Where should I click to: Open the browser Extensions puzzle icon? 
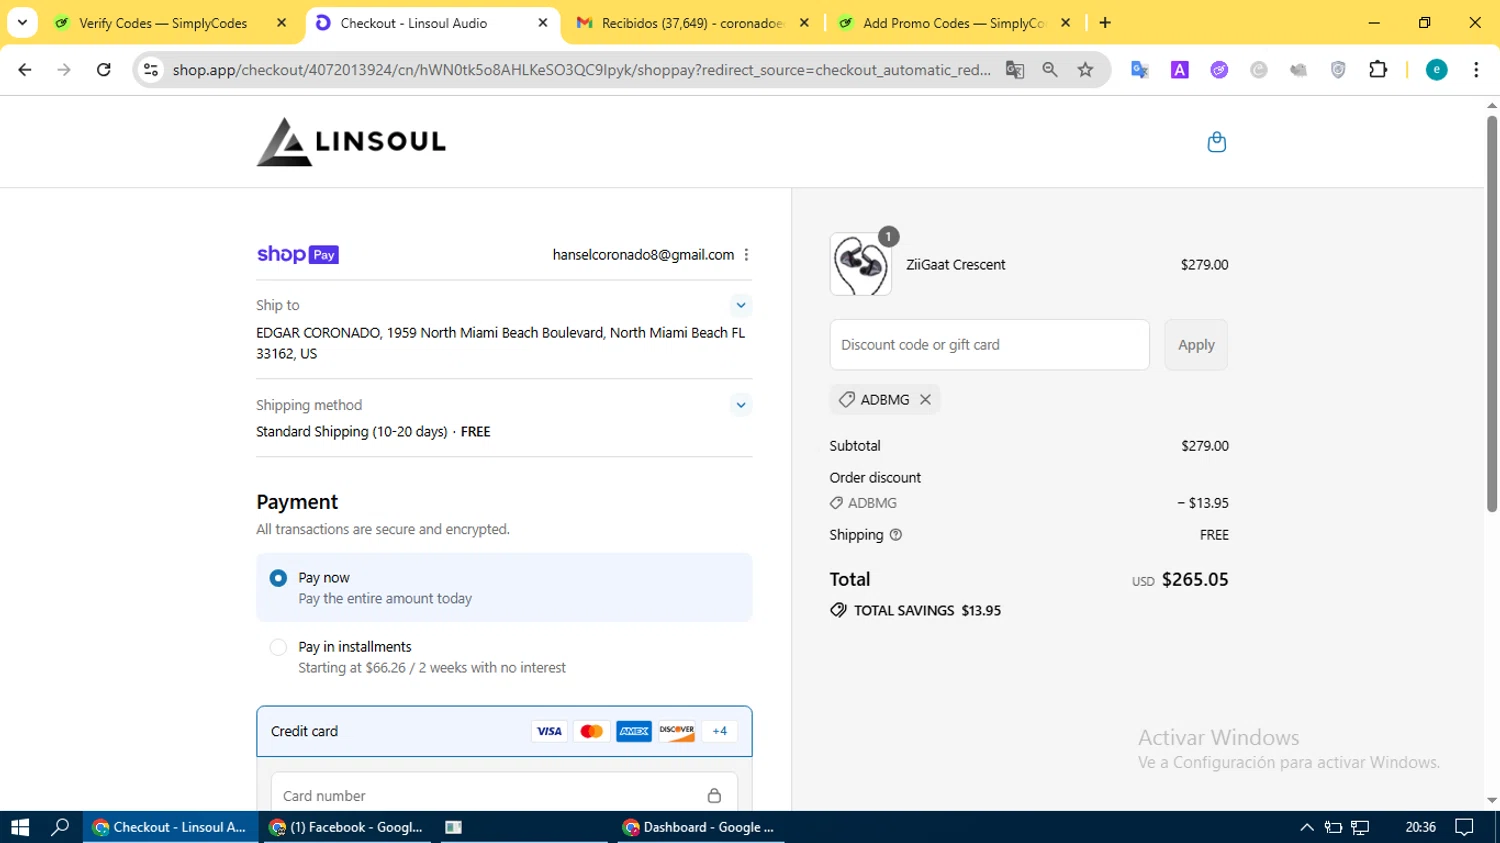[x=1378, y=70]
